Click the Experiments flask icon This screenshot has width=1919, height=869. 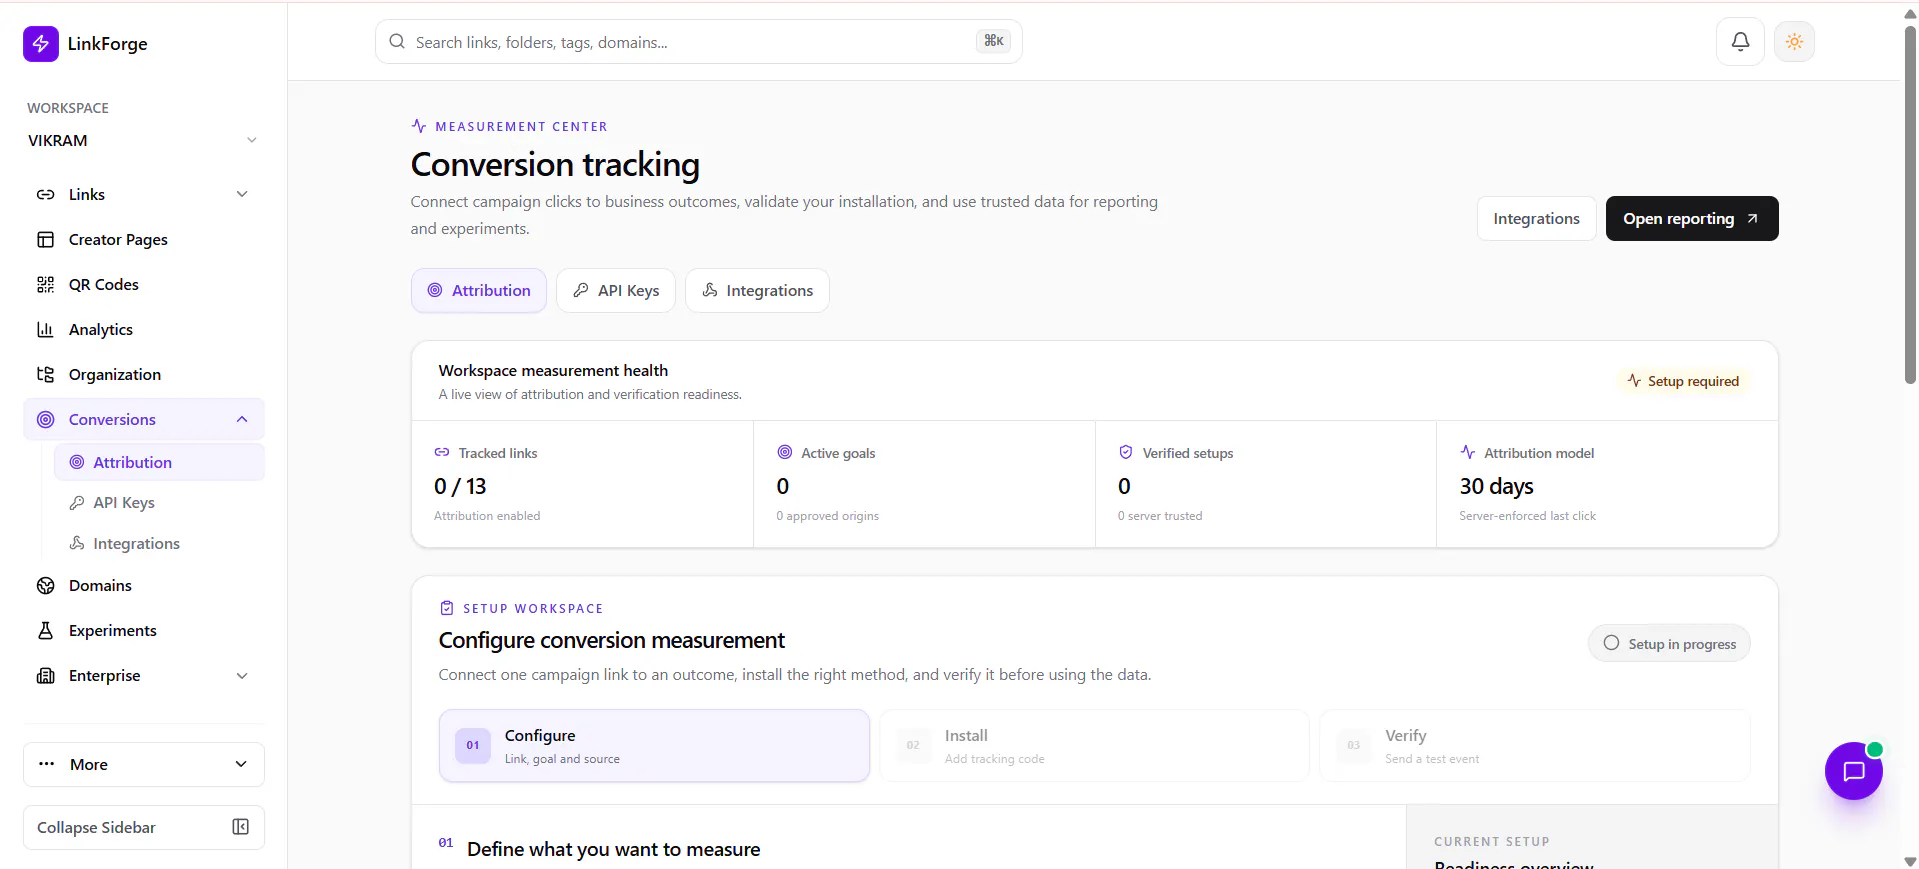click(x=46, y=631)
